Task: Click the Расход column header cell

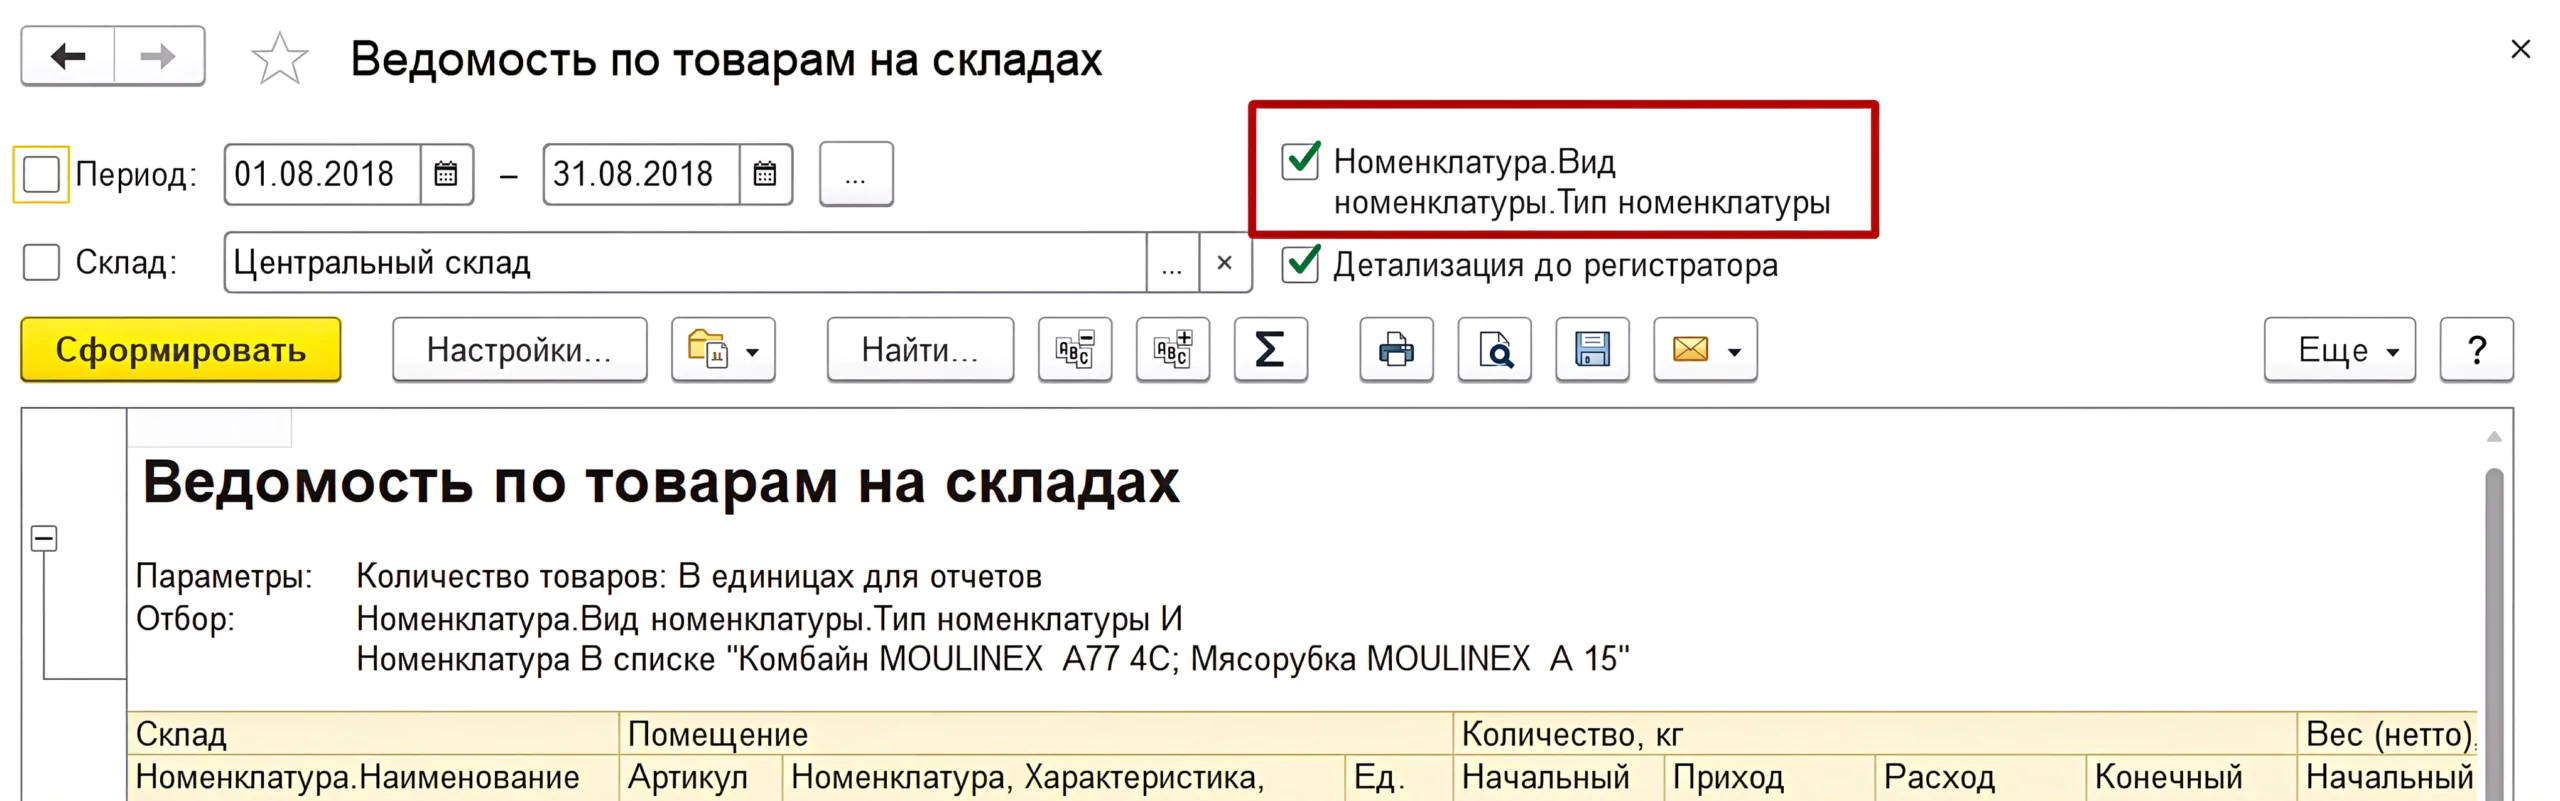Action: point(1980,777)
